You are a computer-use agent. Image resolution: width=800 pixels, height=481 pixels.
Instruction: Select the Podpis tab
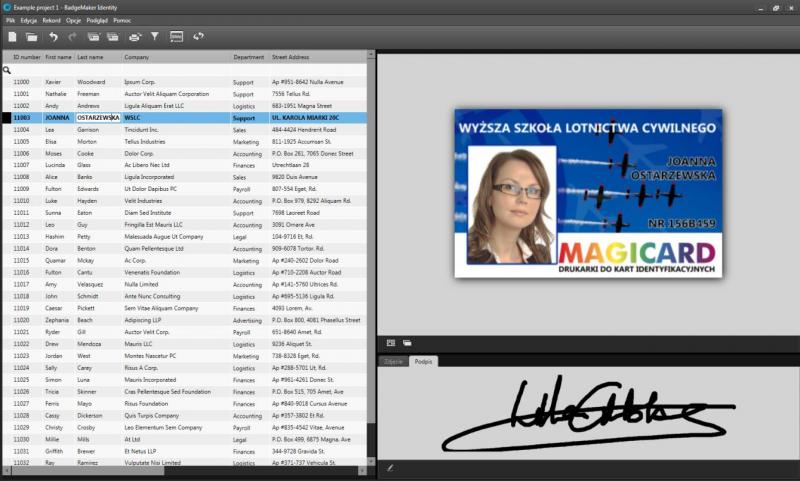[423, 361]
